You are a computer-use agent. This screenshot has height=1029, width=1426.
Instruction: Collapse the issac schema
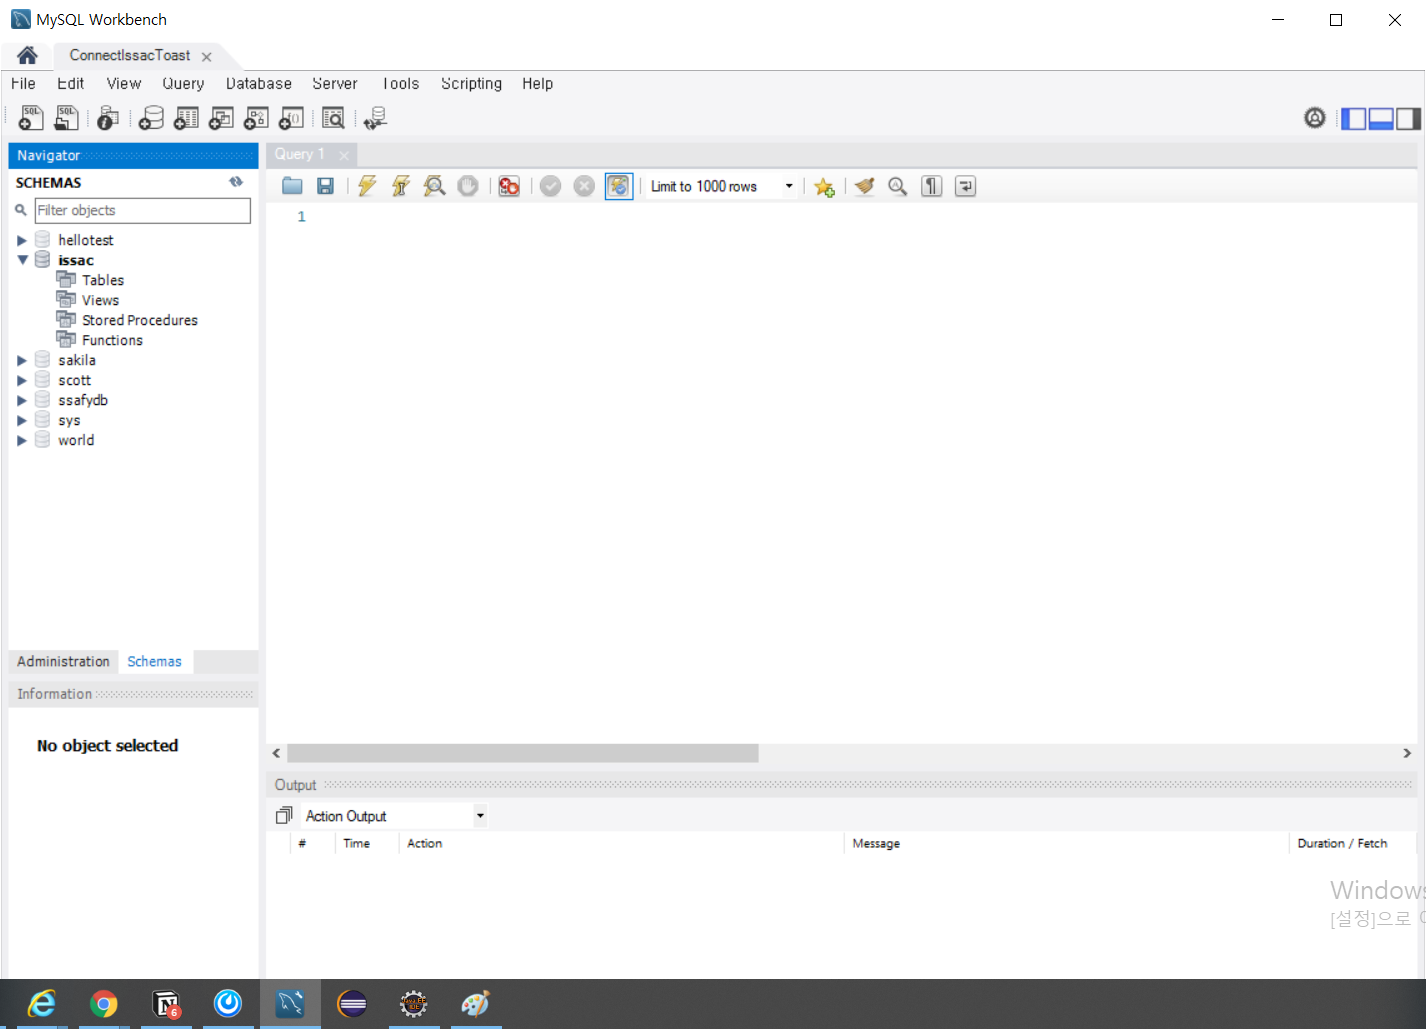click(22, 260)
